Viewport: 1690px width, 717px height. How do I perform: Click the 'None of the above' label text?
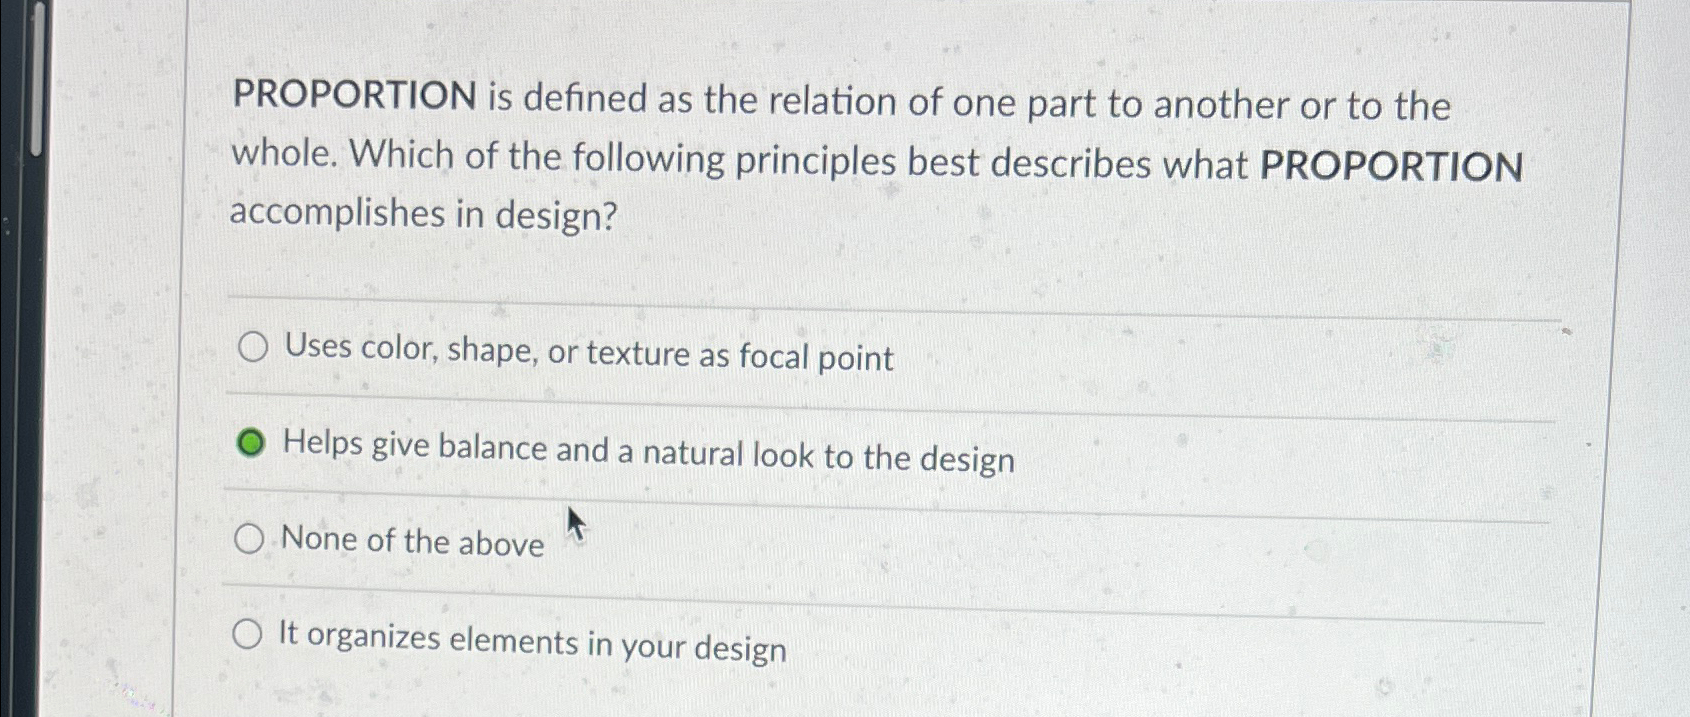[411, 544]
